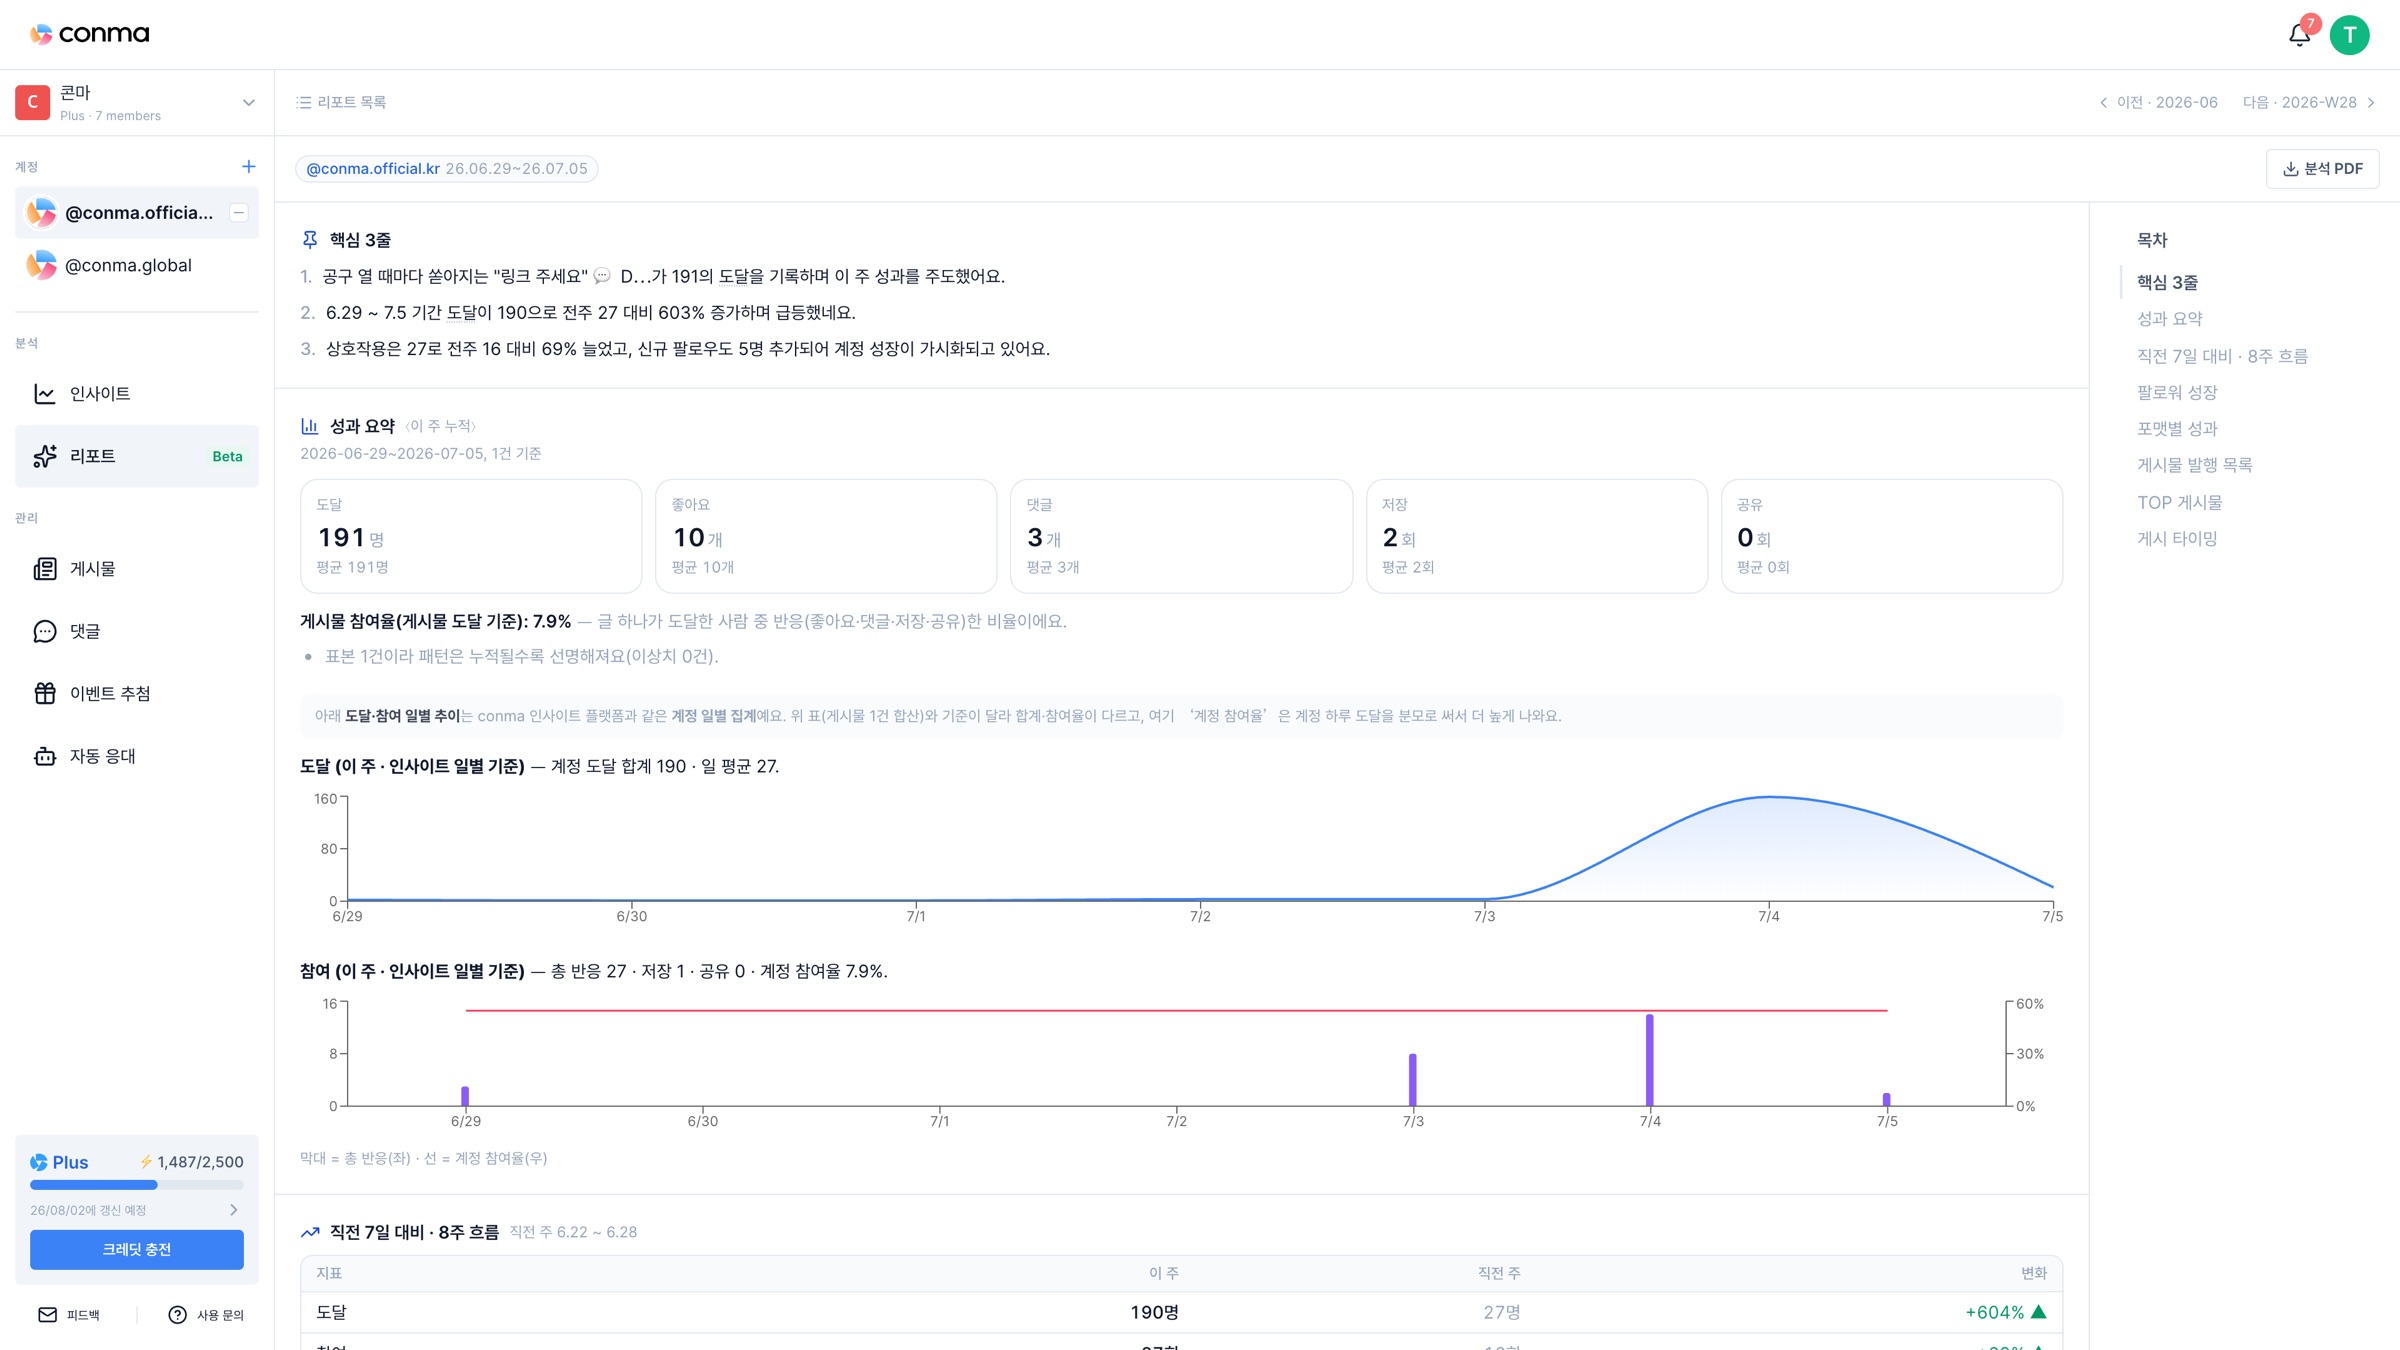Open 게시물 posts management

point(137,568)
